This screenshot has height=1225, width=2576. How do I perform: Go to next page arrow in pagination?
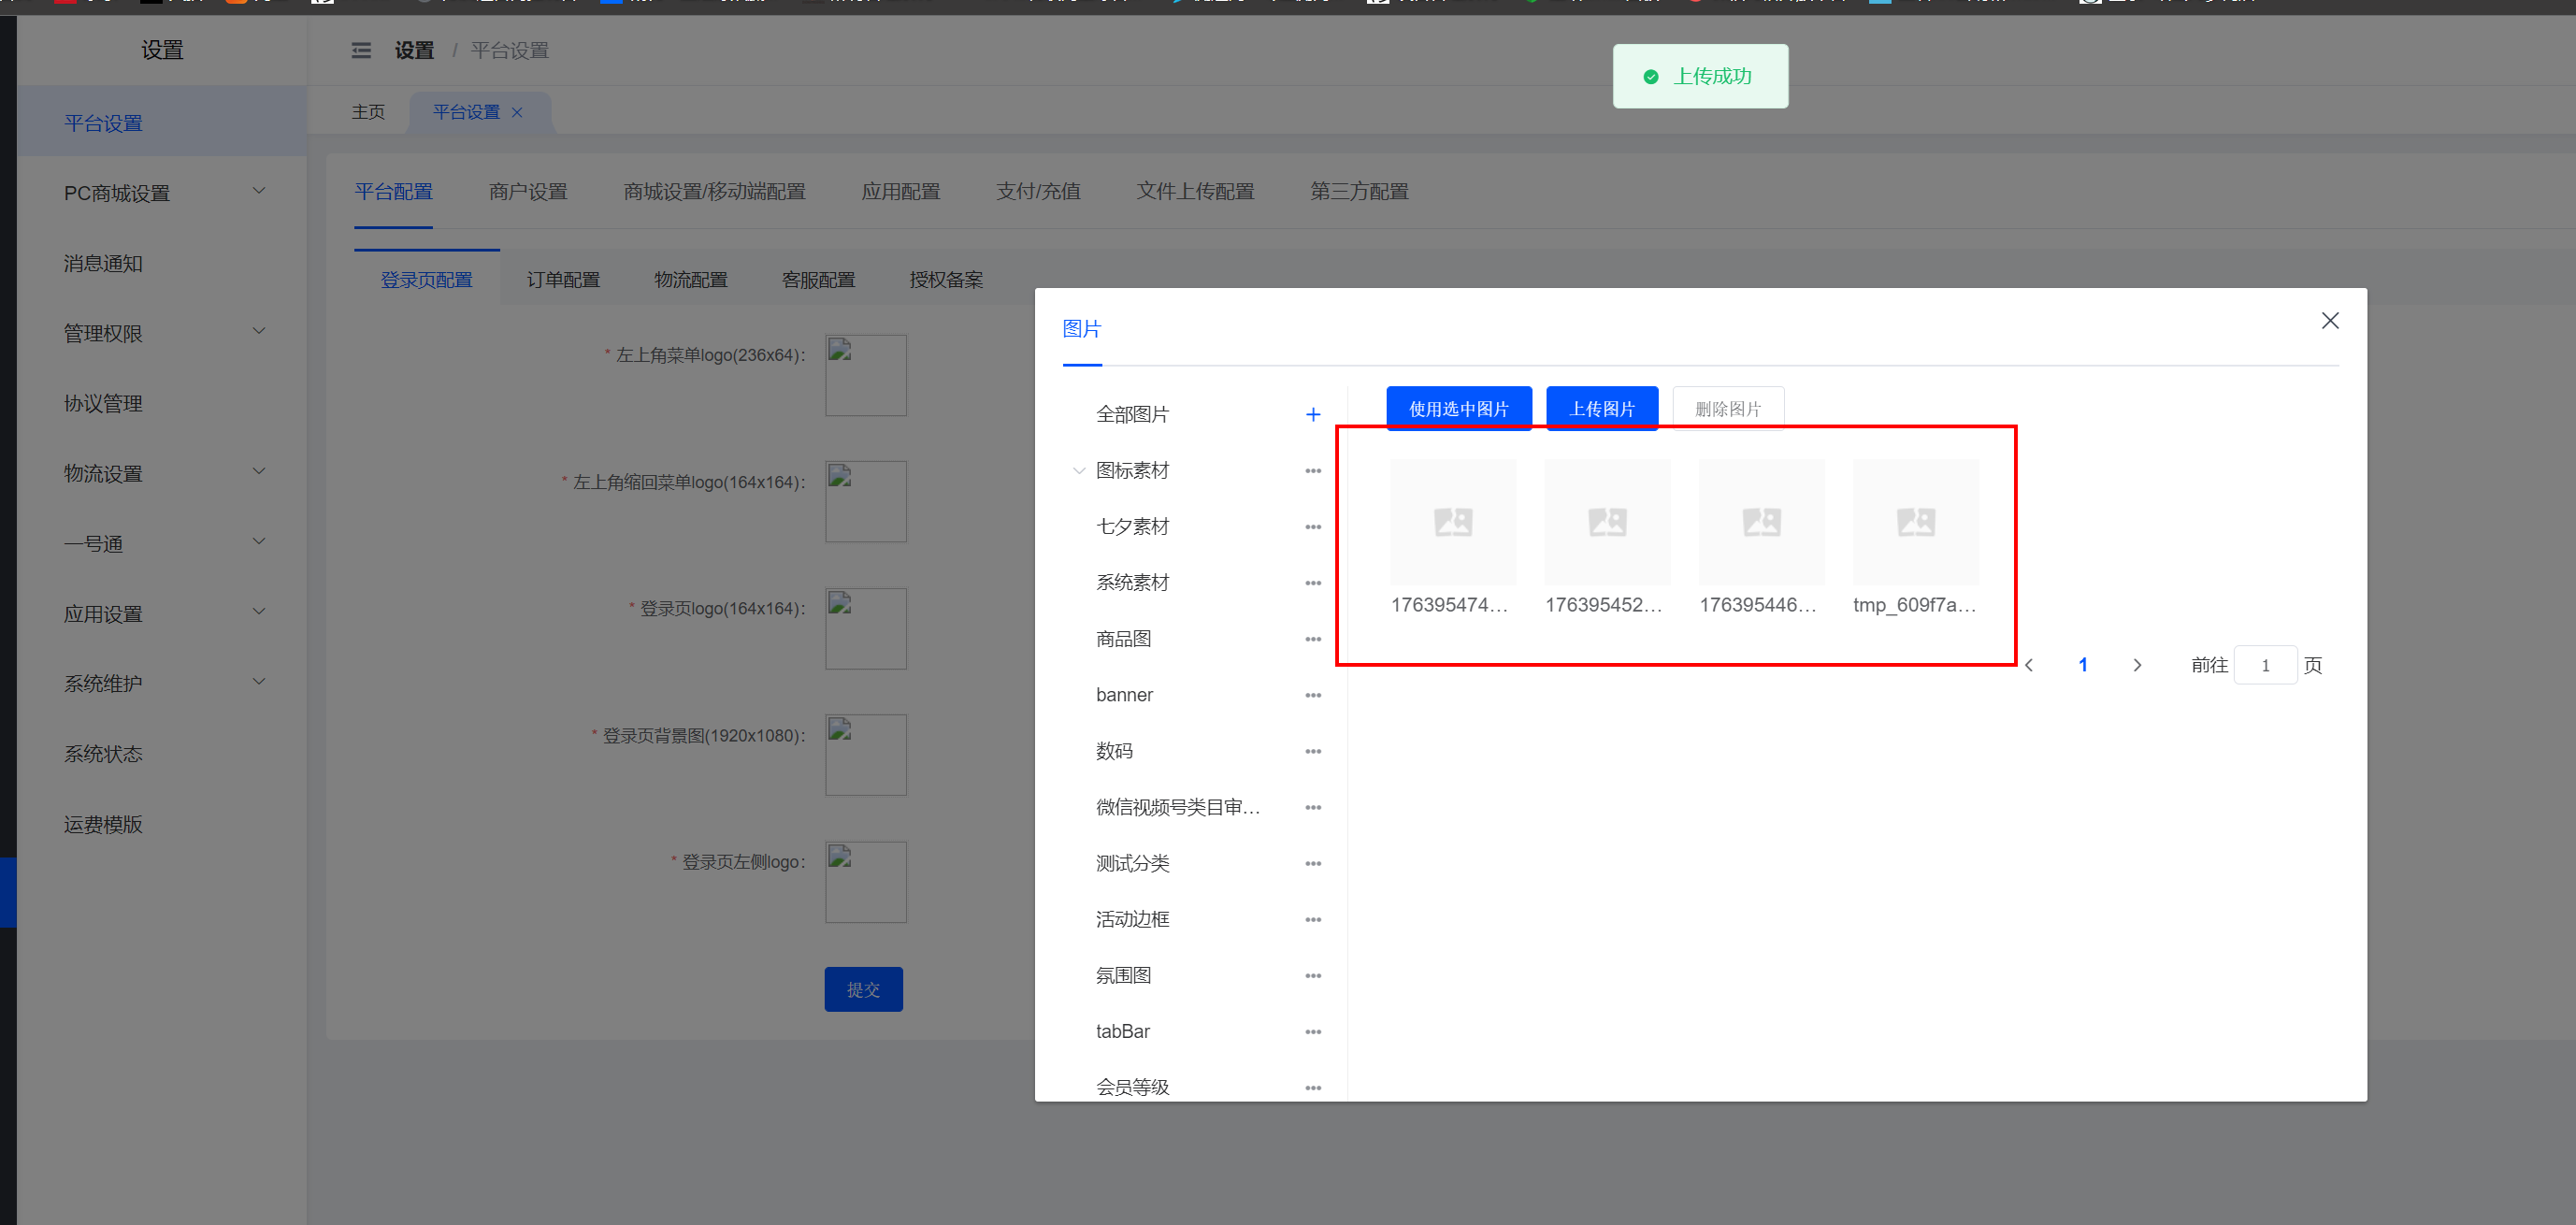[2137, 665]
